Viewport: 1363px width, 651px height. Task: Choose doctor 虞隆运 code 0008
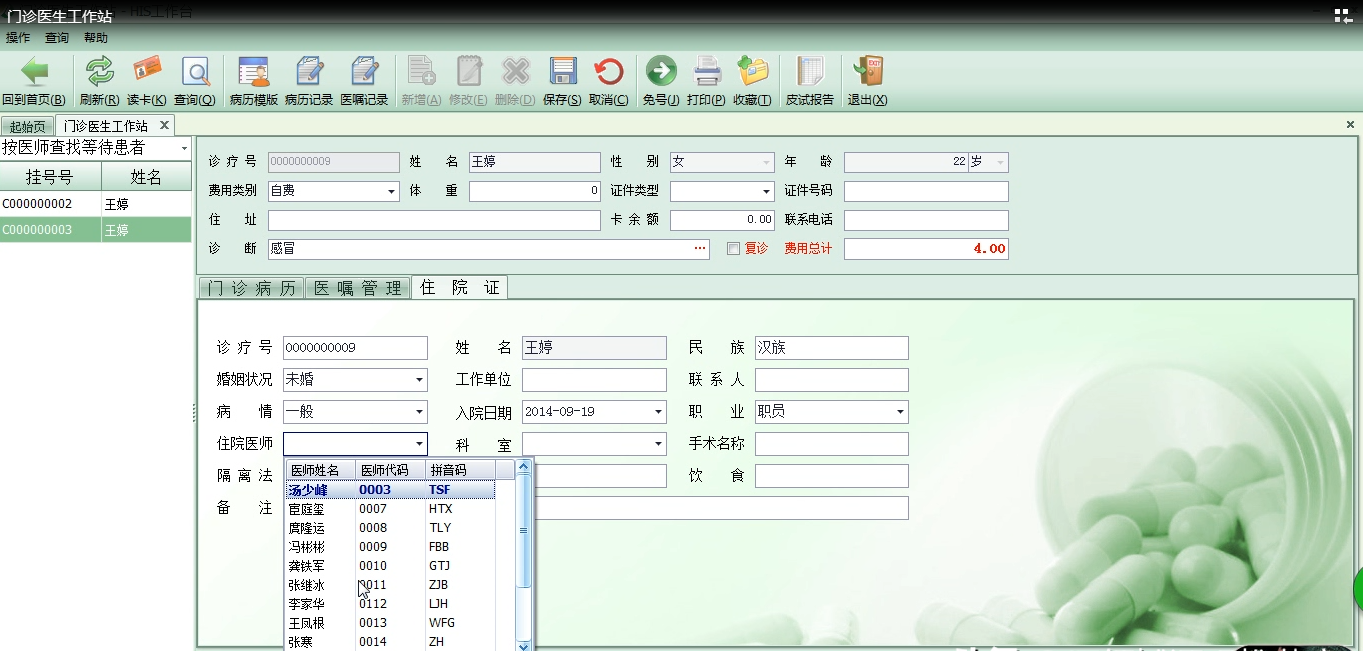pyautogui.click(x=390, y=528)
